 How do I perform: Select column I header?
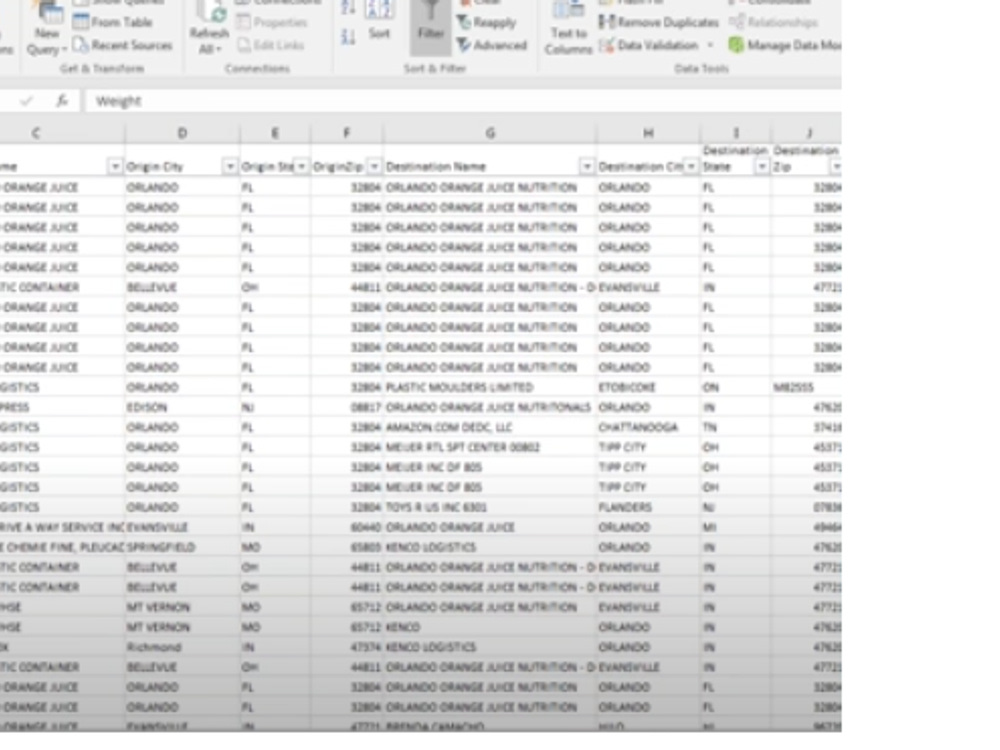[736, 133]
